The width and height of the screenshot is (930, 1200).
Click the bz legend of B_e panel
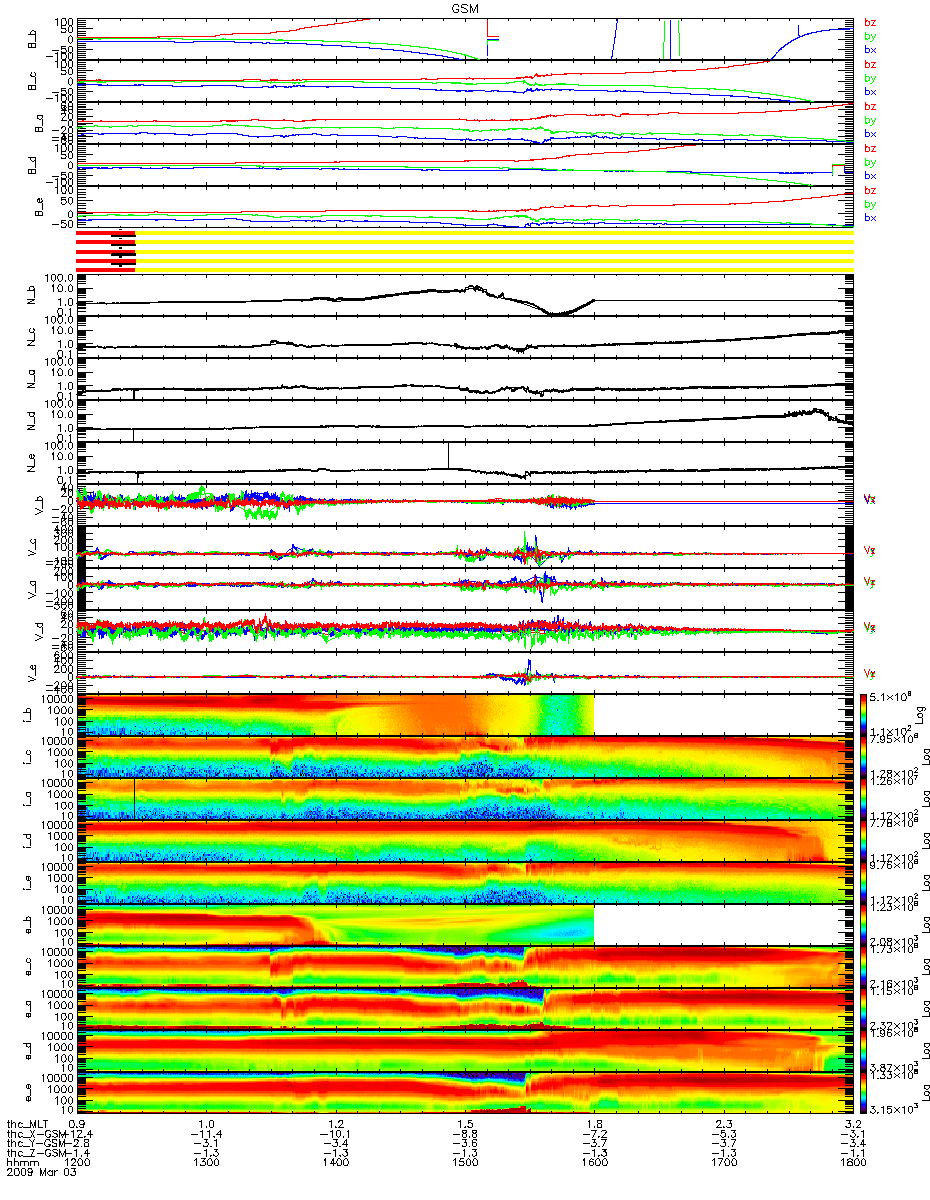(x=870, y=190)
